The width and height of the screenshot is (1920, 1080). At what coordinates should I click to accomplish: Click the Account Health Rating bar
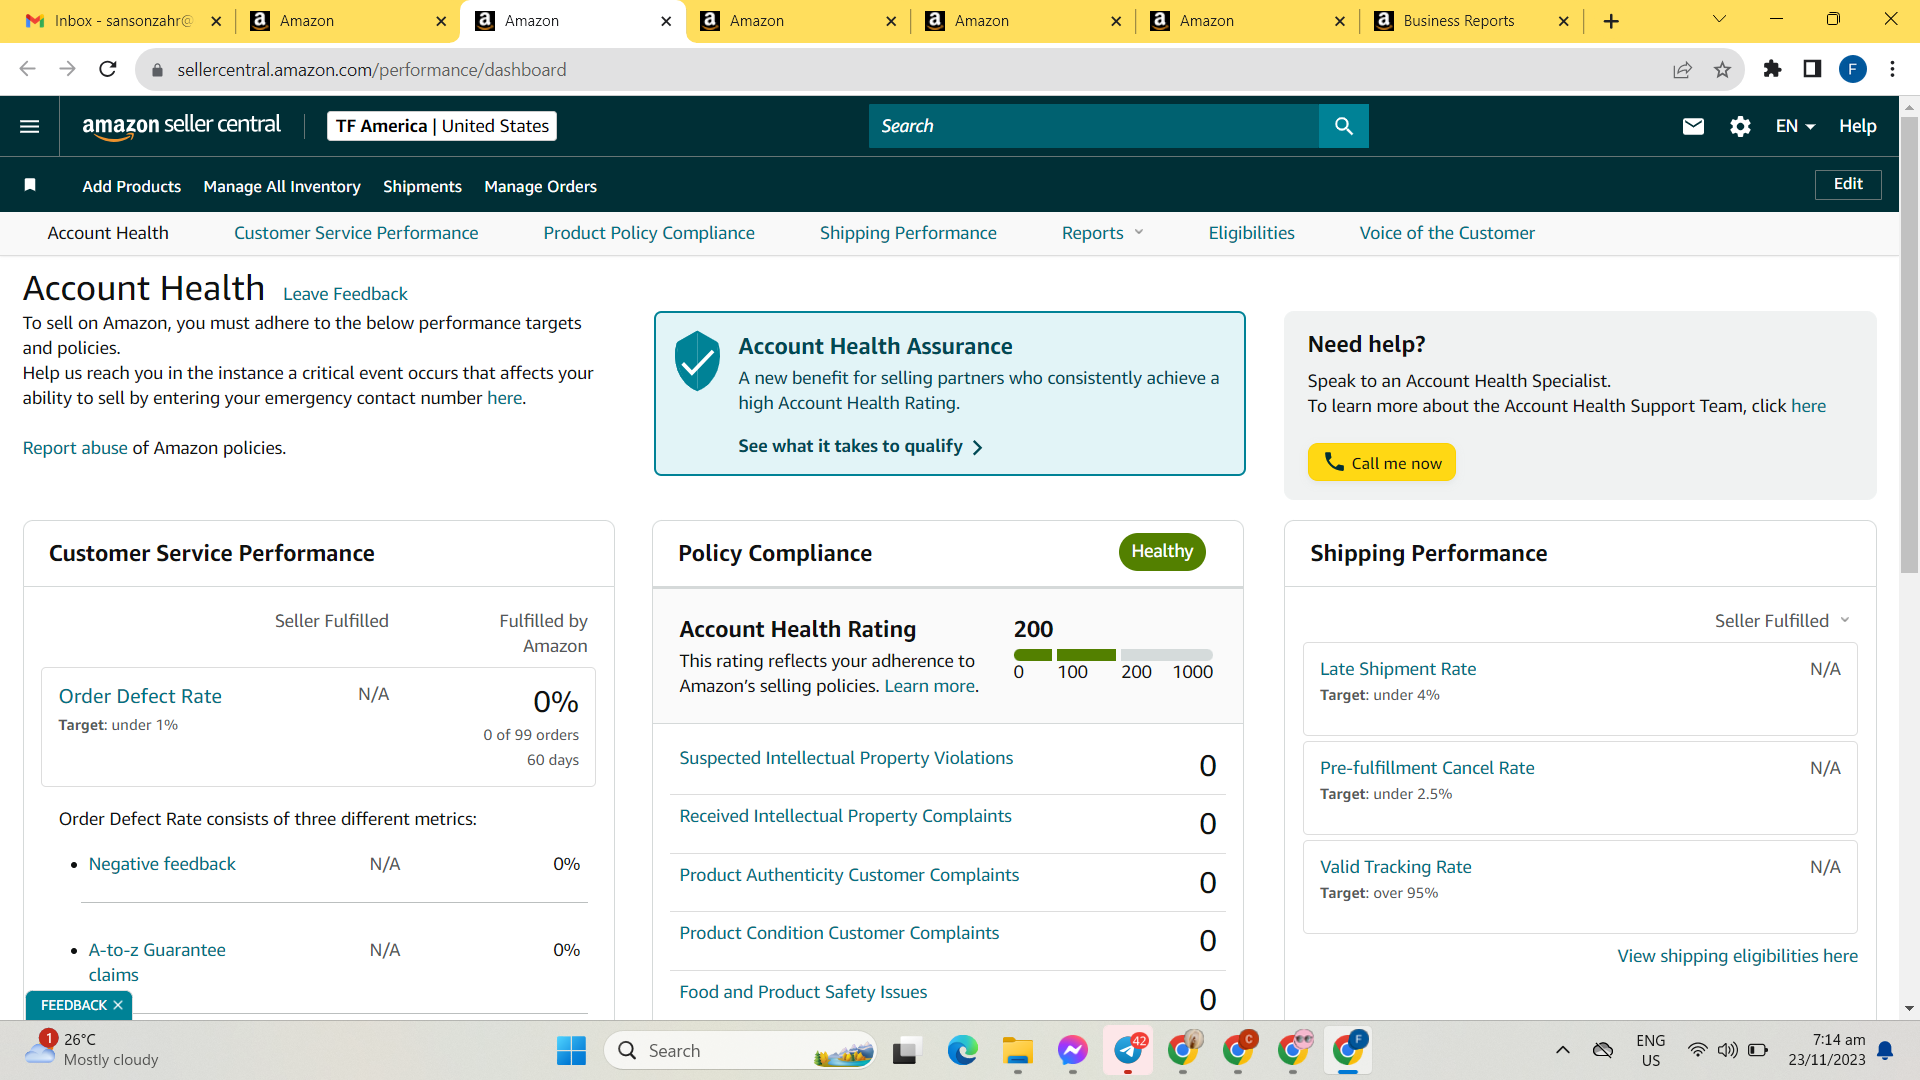tap(1113, 655)
